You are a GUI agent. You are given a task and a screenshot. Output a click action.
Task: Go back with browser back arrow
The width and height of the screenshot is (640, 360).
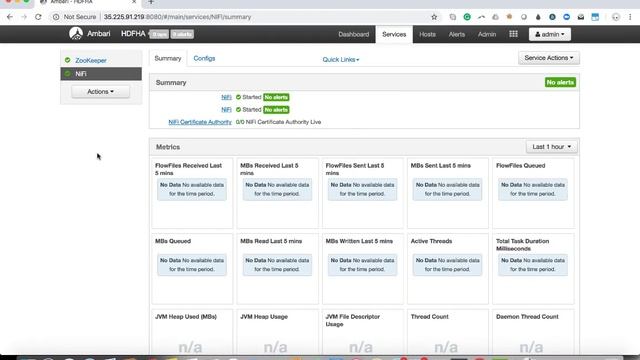point(10,17)
